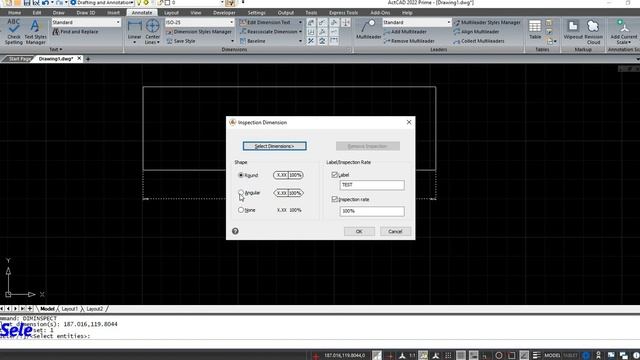Open the Help ribbon tab
The height and width of the screenshot is (360, 640).
[407, 13]
